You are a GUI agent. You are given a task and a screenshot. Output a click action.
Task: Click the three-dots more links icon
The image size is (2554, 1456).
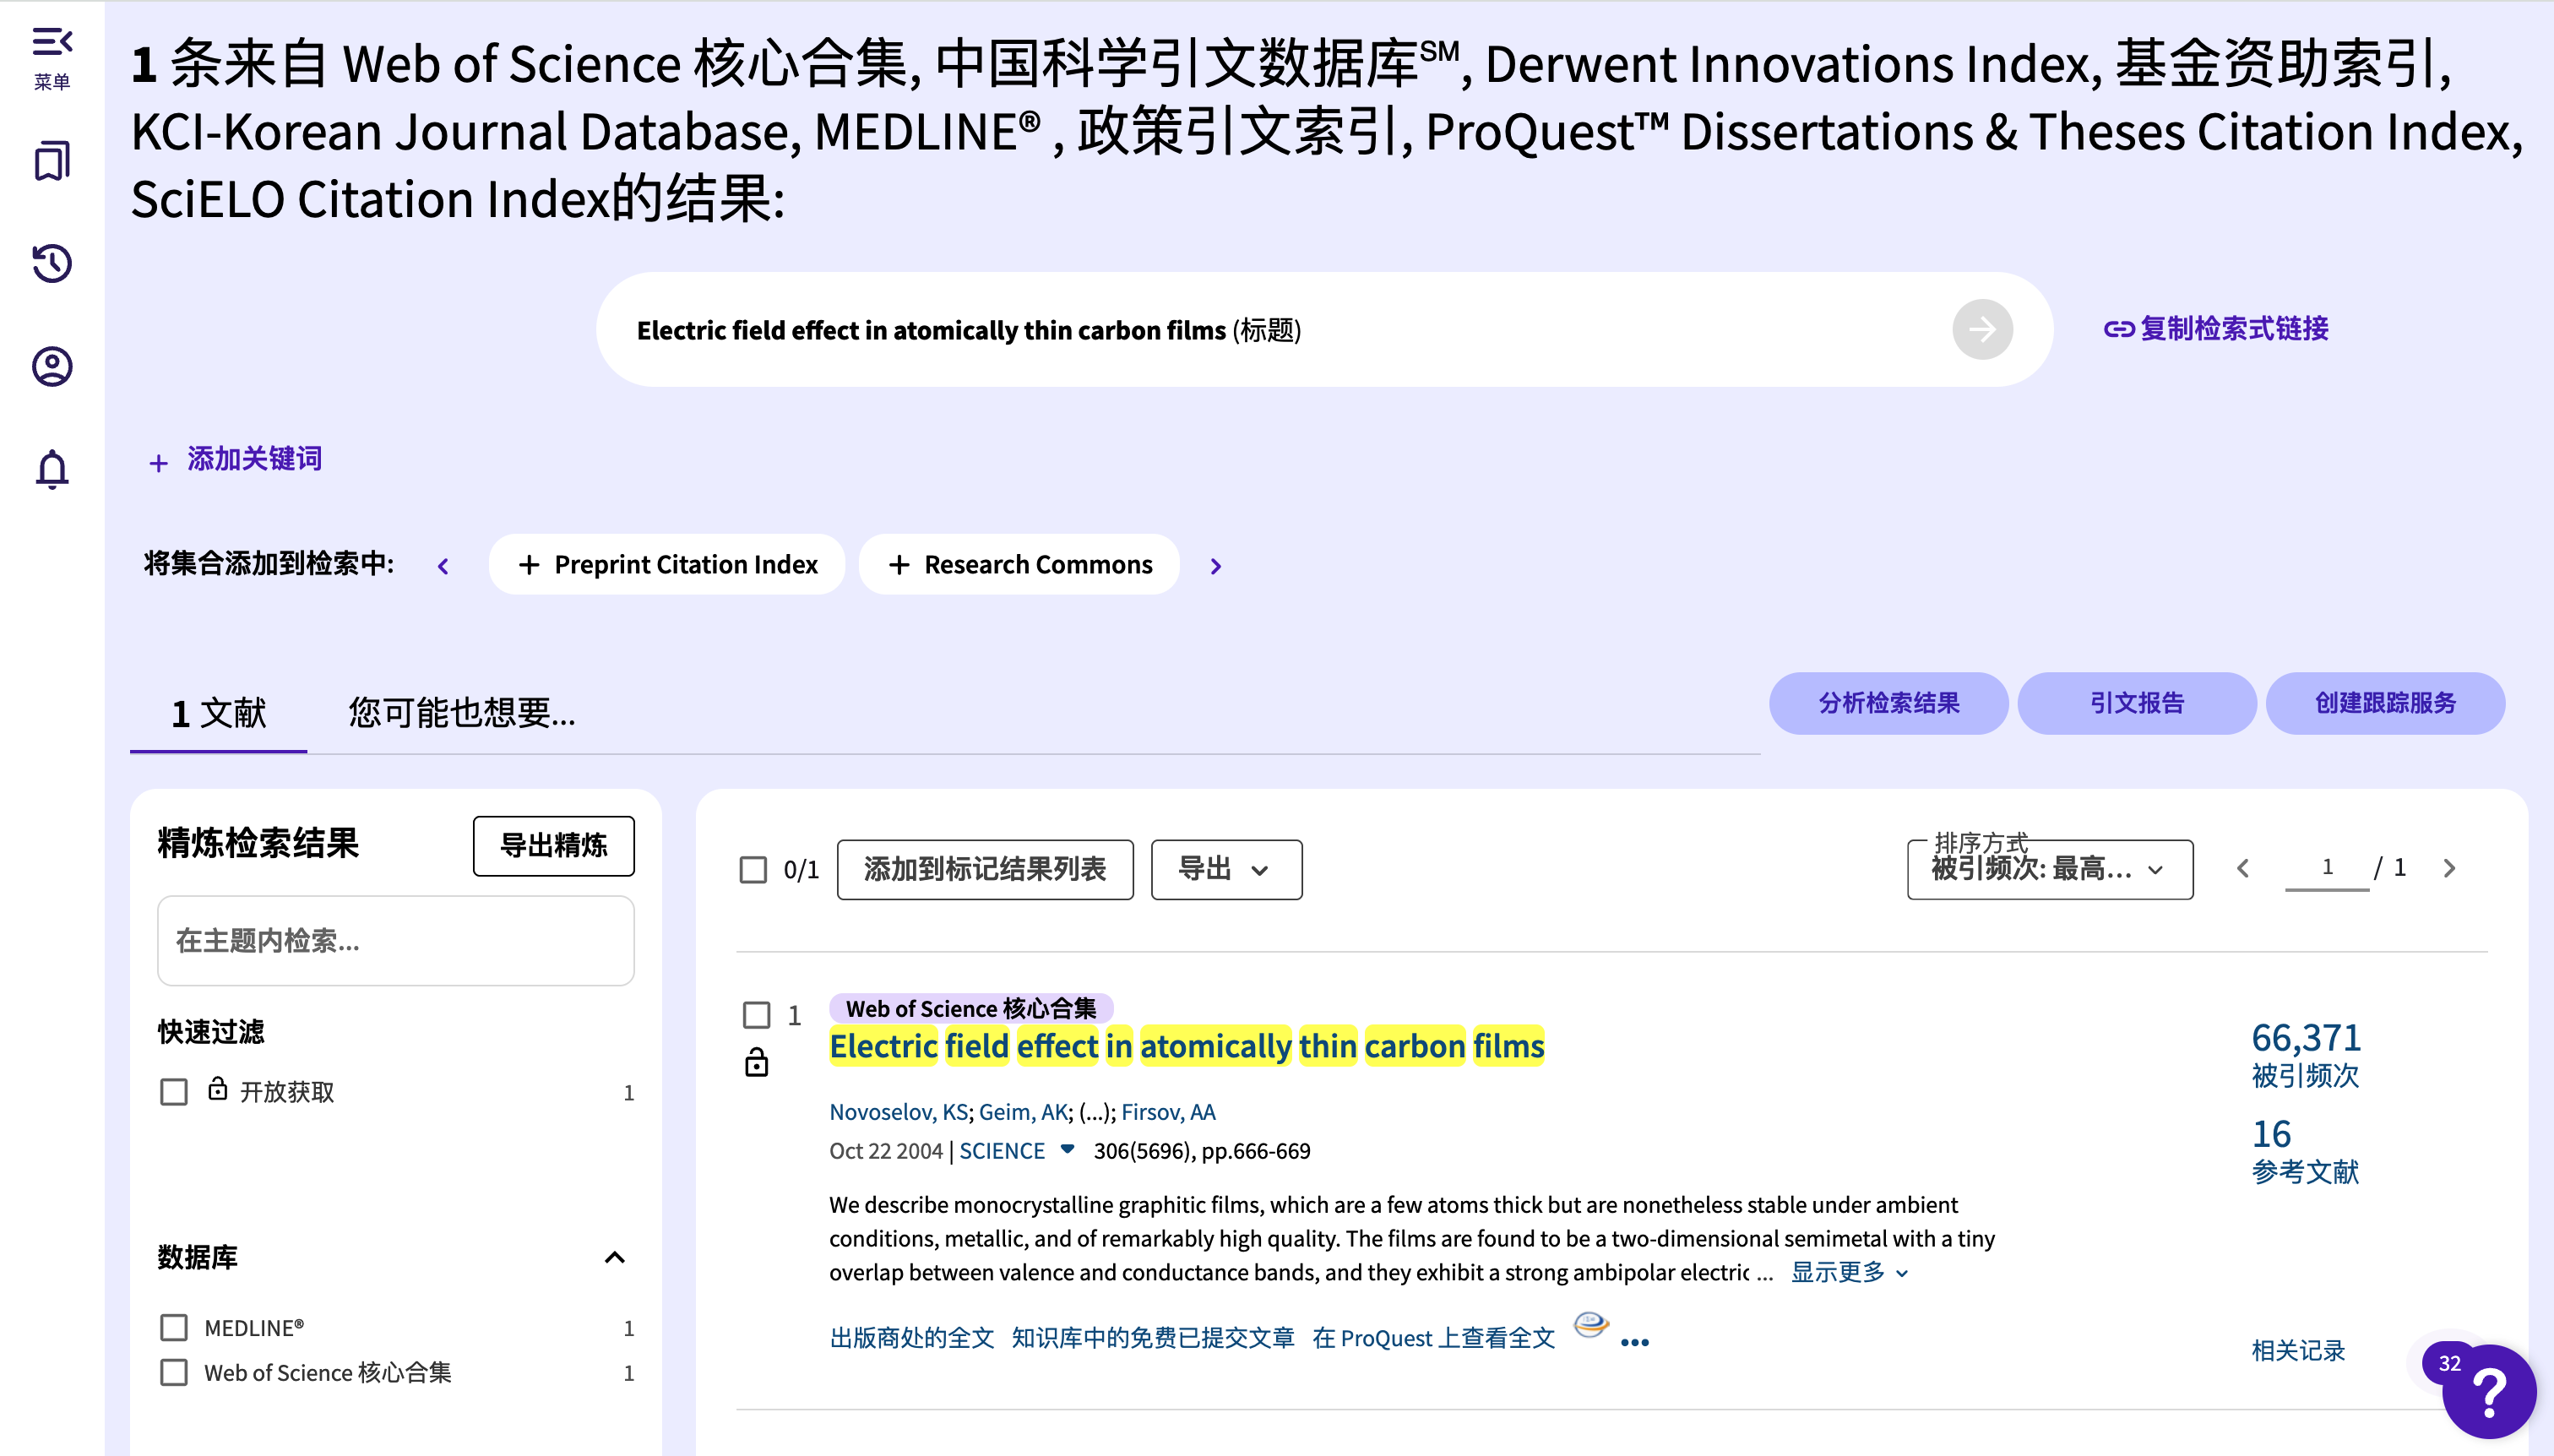[x=1634, y=1342]
